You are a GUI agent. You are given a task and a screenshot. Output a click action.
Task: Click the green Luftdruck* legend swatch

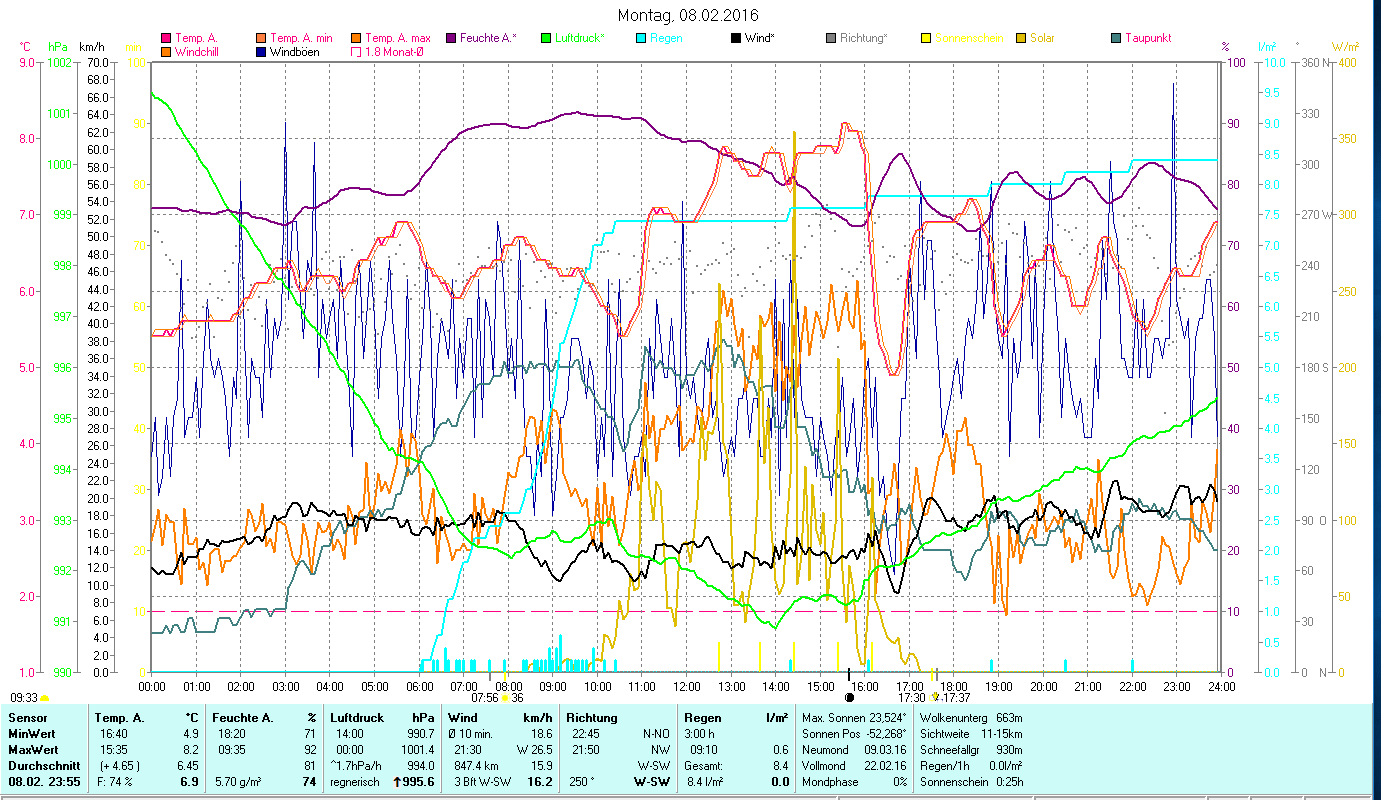point(544,38)
